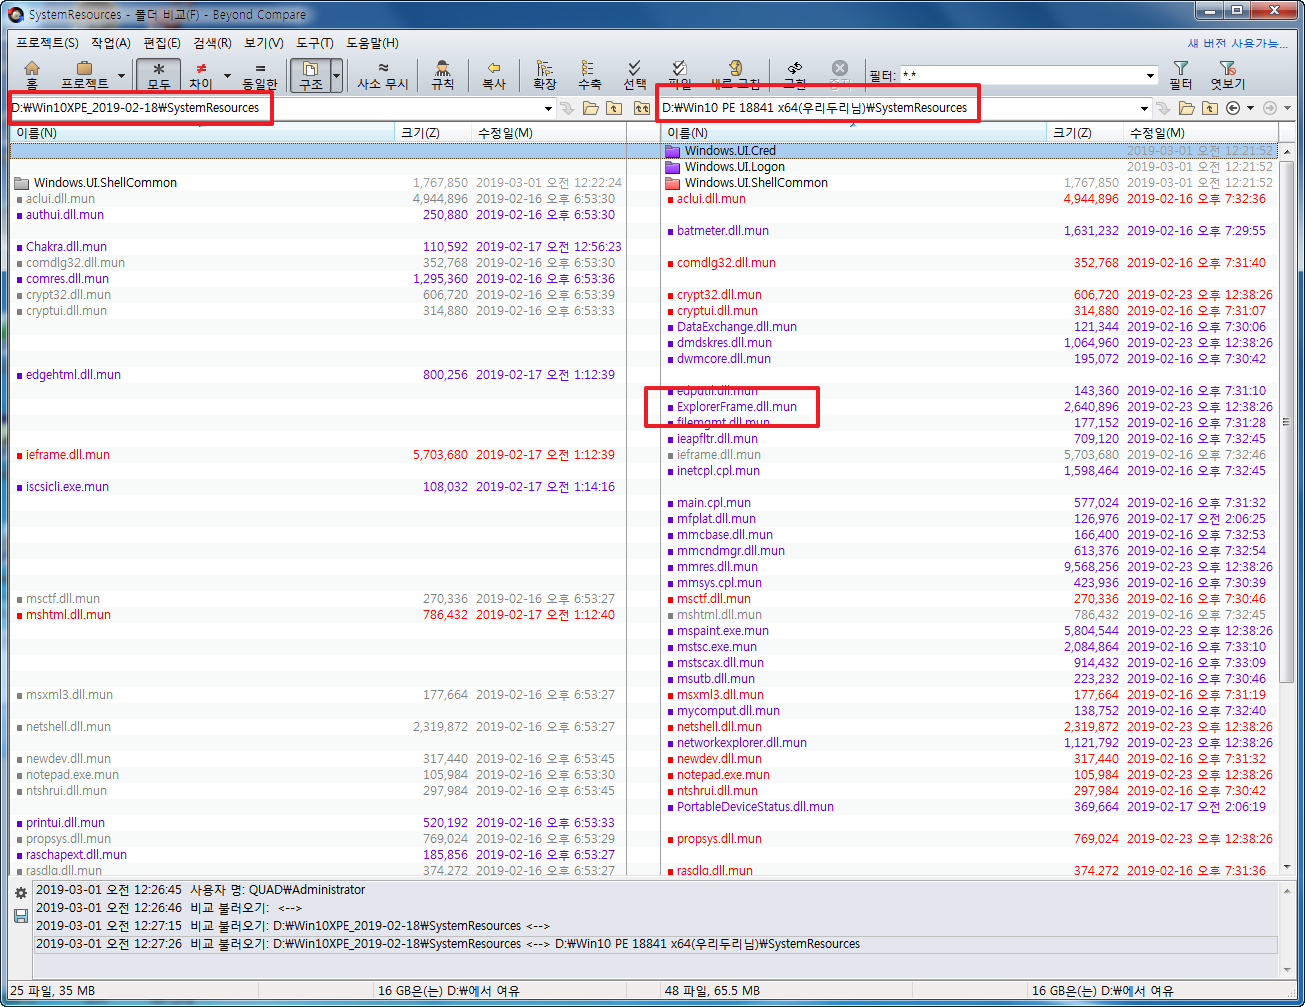The height and width of the screenshot is (1007, 1305).
Task: Open the 도구(T) menu
Action: (315, 43)
